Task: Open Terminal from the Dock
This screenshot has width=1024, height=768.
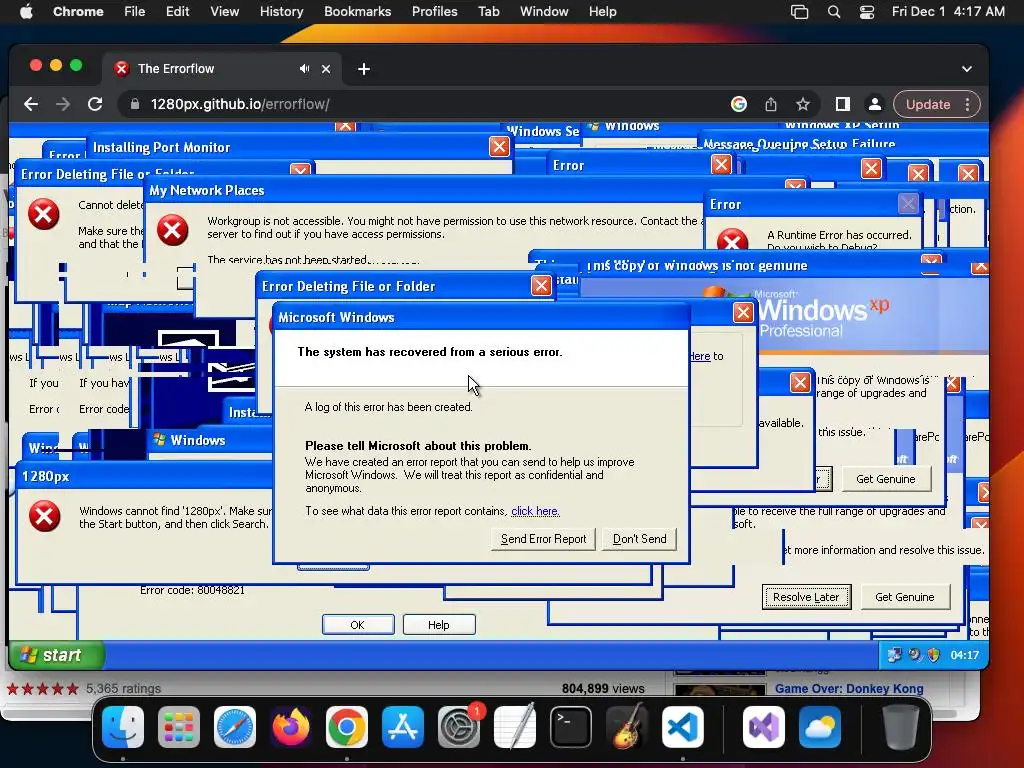Action: pos(571,727)
